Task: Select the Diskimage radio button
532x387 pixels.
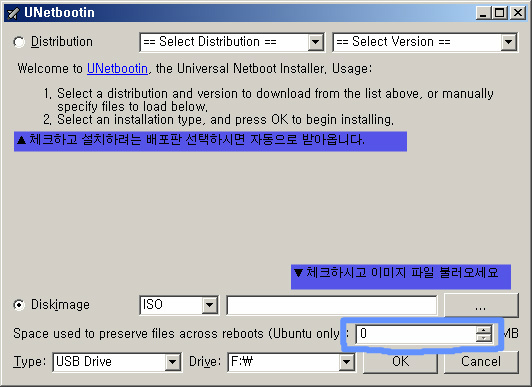Action: point(19,305)
